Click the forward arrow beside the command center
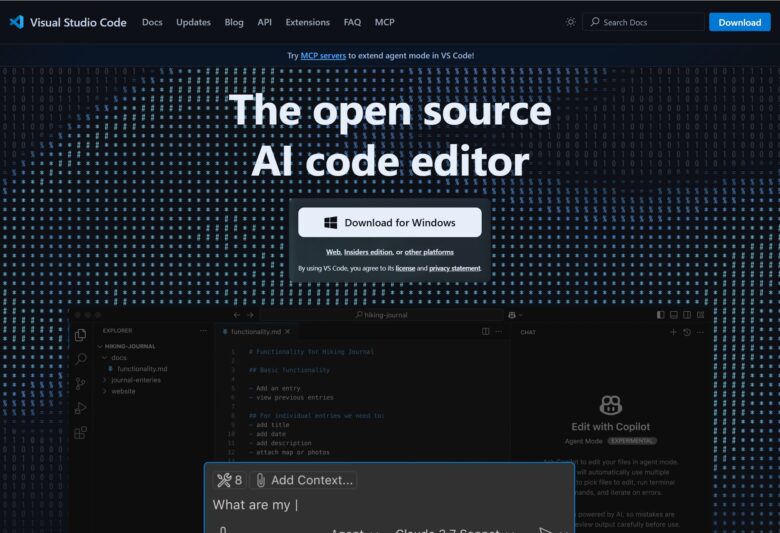 [250, 315]
